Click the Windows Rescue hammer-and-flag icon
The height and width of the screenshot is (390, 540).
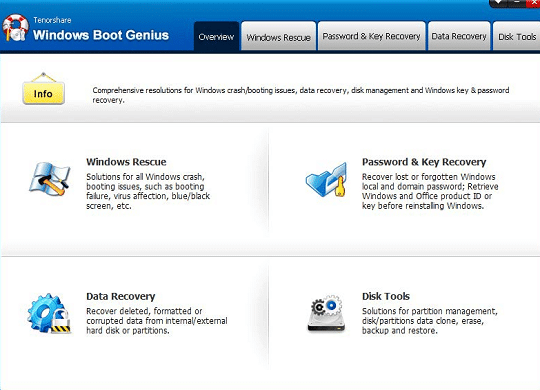(x=50, y=179)
